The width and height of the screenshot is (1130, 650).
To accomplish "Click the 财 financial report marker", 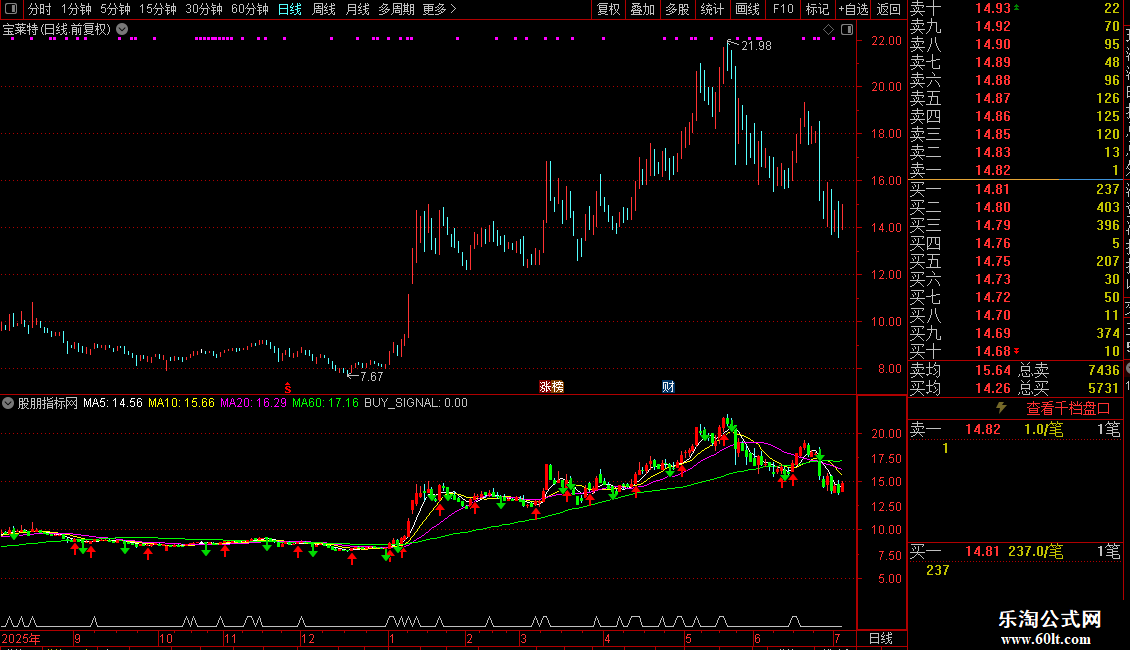I will 668,387.
